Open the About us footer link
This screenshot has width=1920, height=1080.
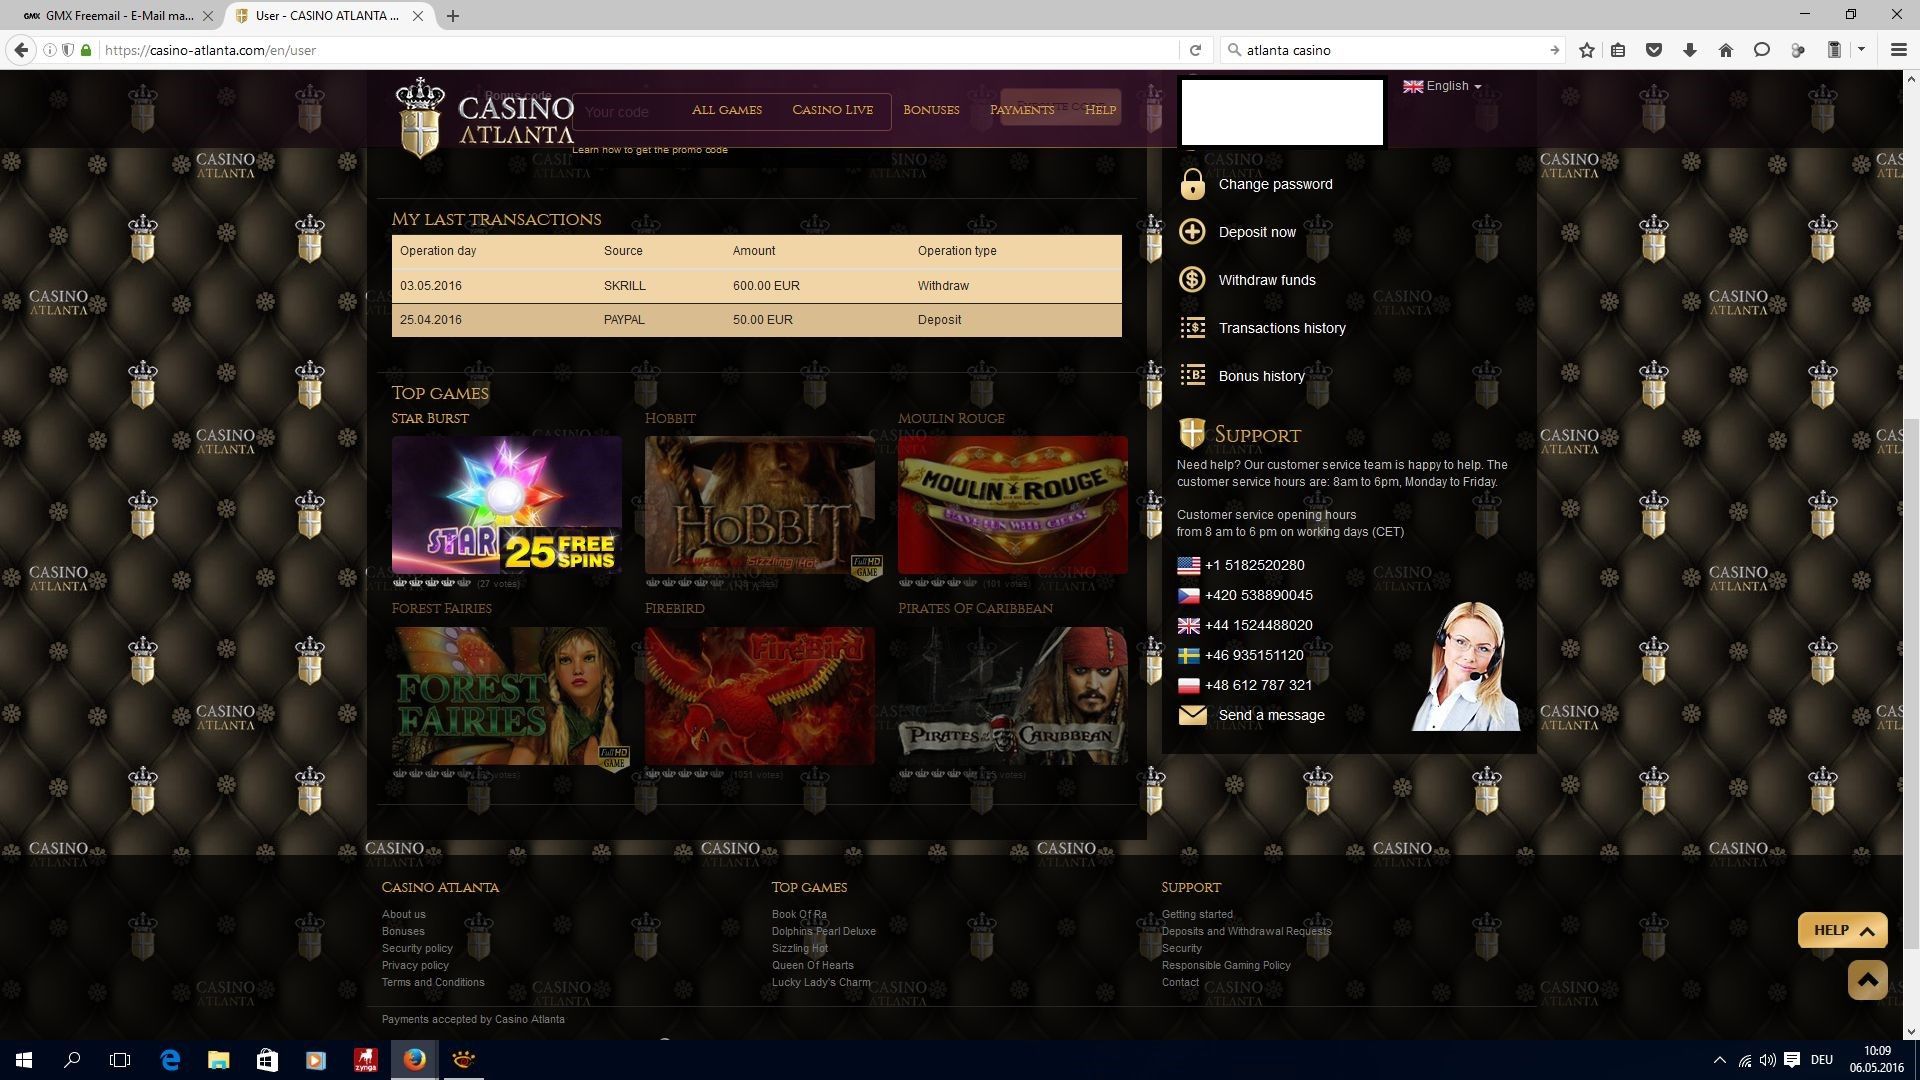403,914
